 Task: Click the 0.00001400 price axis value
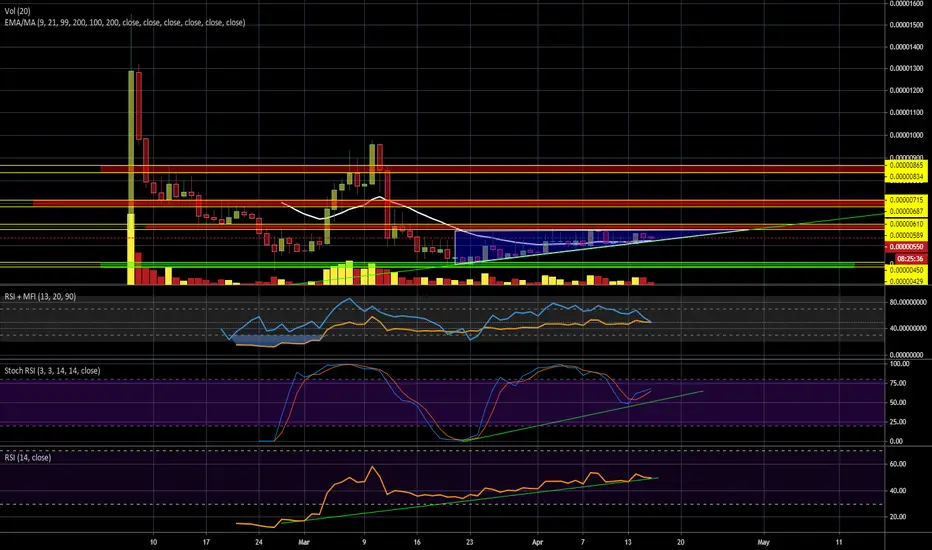[906, 47]
